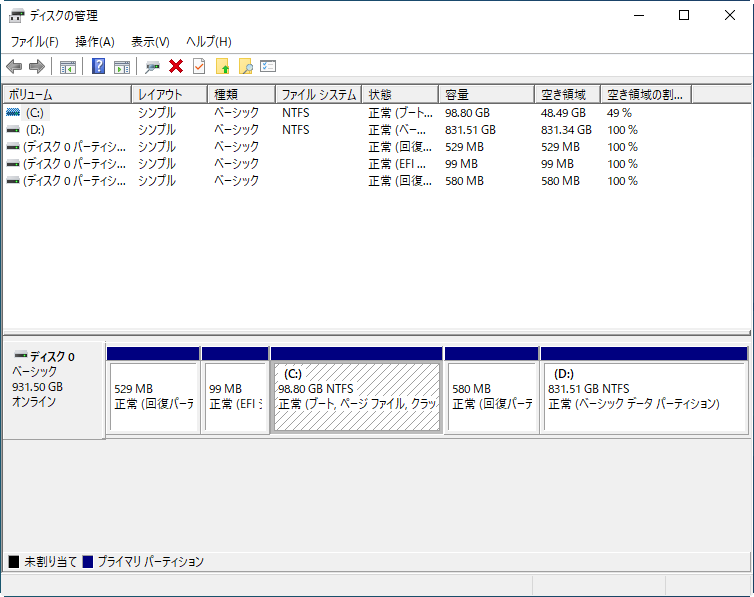Sort by the ボリューム column header
The height and width of the screenshot is (597, 754).
point(67,94)
